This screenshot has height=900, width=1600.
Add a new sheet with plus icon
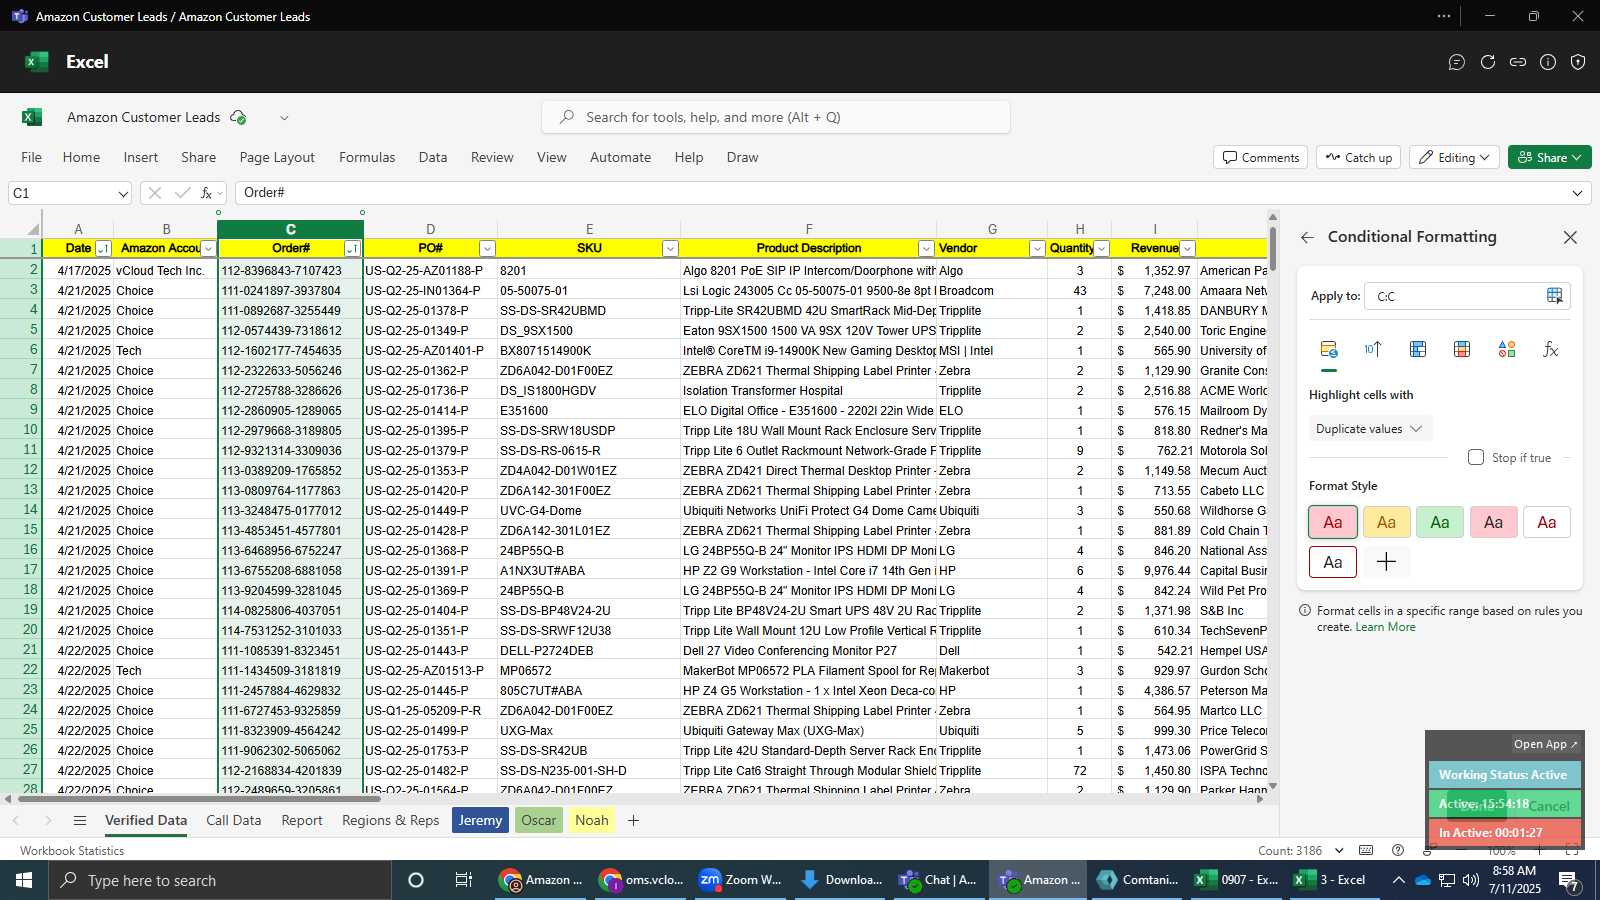pos(633,820)
